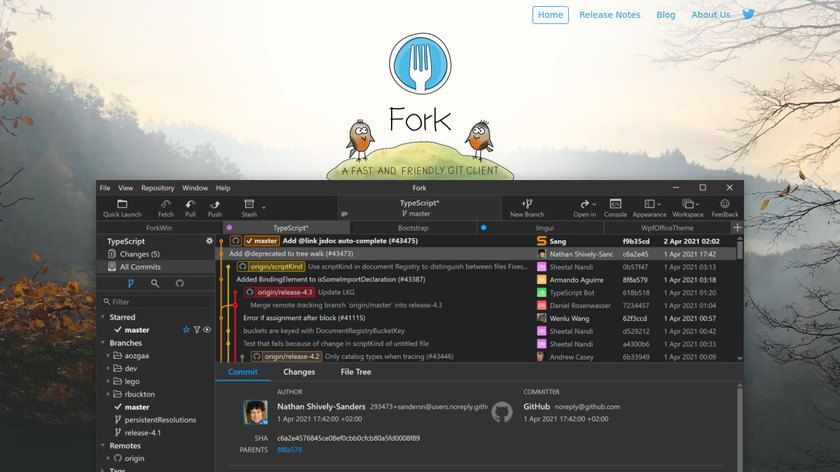Viewport: 840px width, 472px height.
Task: Expand the rbuckton branch folder
Action: 108,394
